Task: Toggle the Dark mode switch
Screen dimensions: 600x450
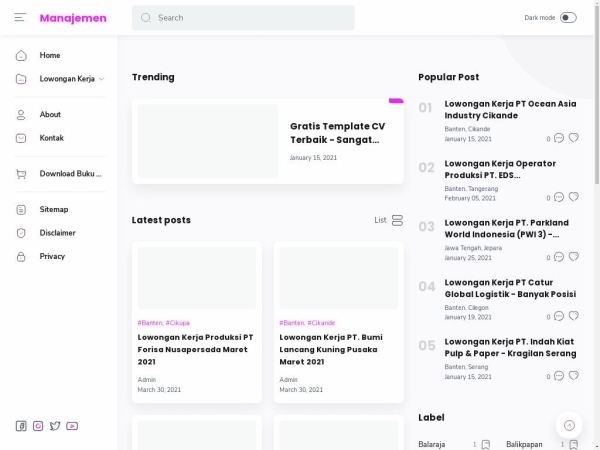Action: (568, 18)
